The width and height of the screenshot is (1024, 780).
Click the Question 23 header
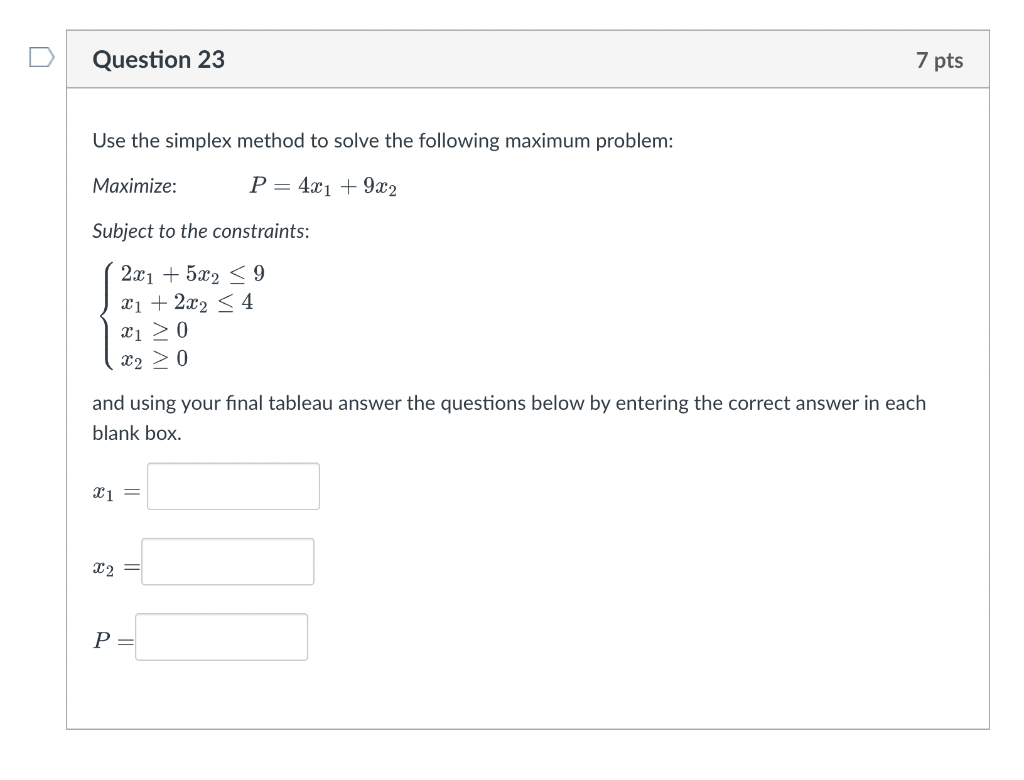157,60
